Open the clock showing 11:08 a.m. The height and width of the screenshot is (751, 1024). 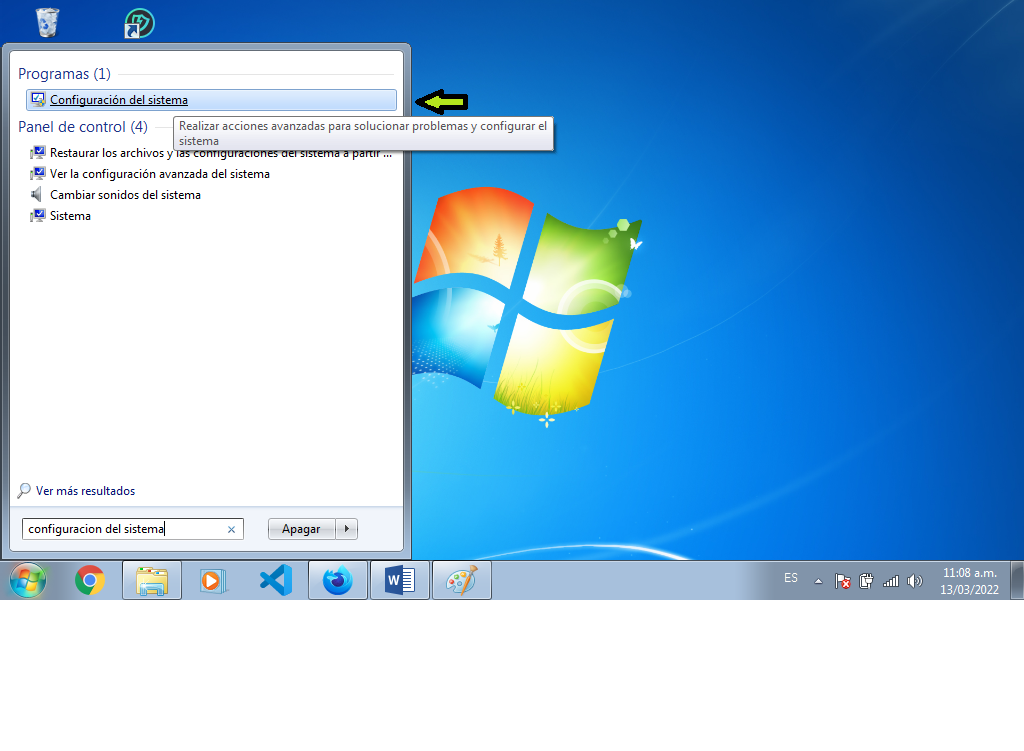(970, 581)
